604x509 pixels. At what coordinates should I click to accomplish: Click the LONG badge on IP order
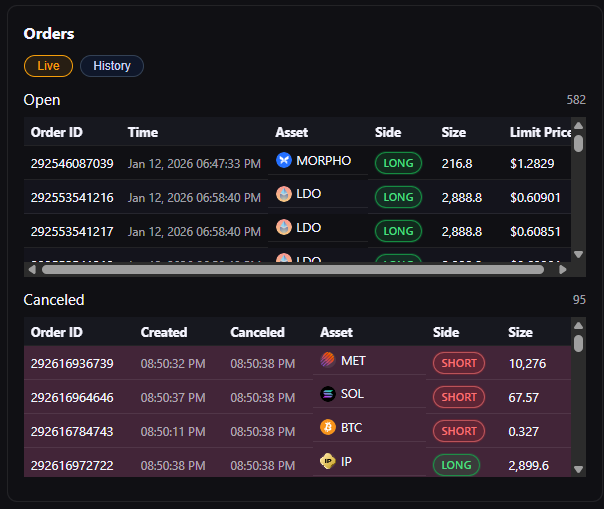tap(456, 465)
